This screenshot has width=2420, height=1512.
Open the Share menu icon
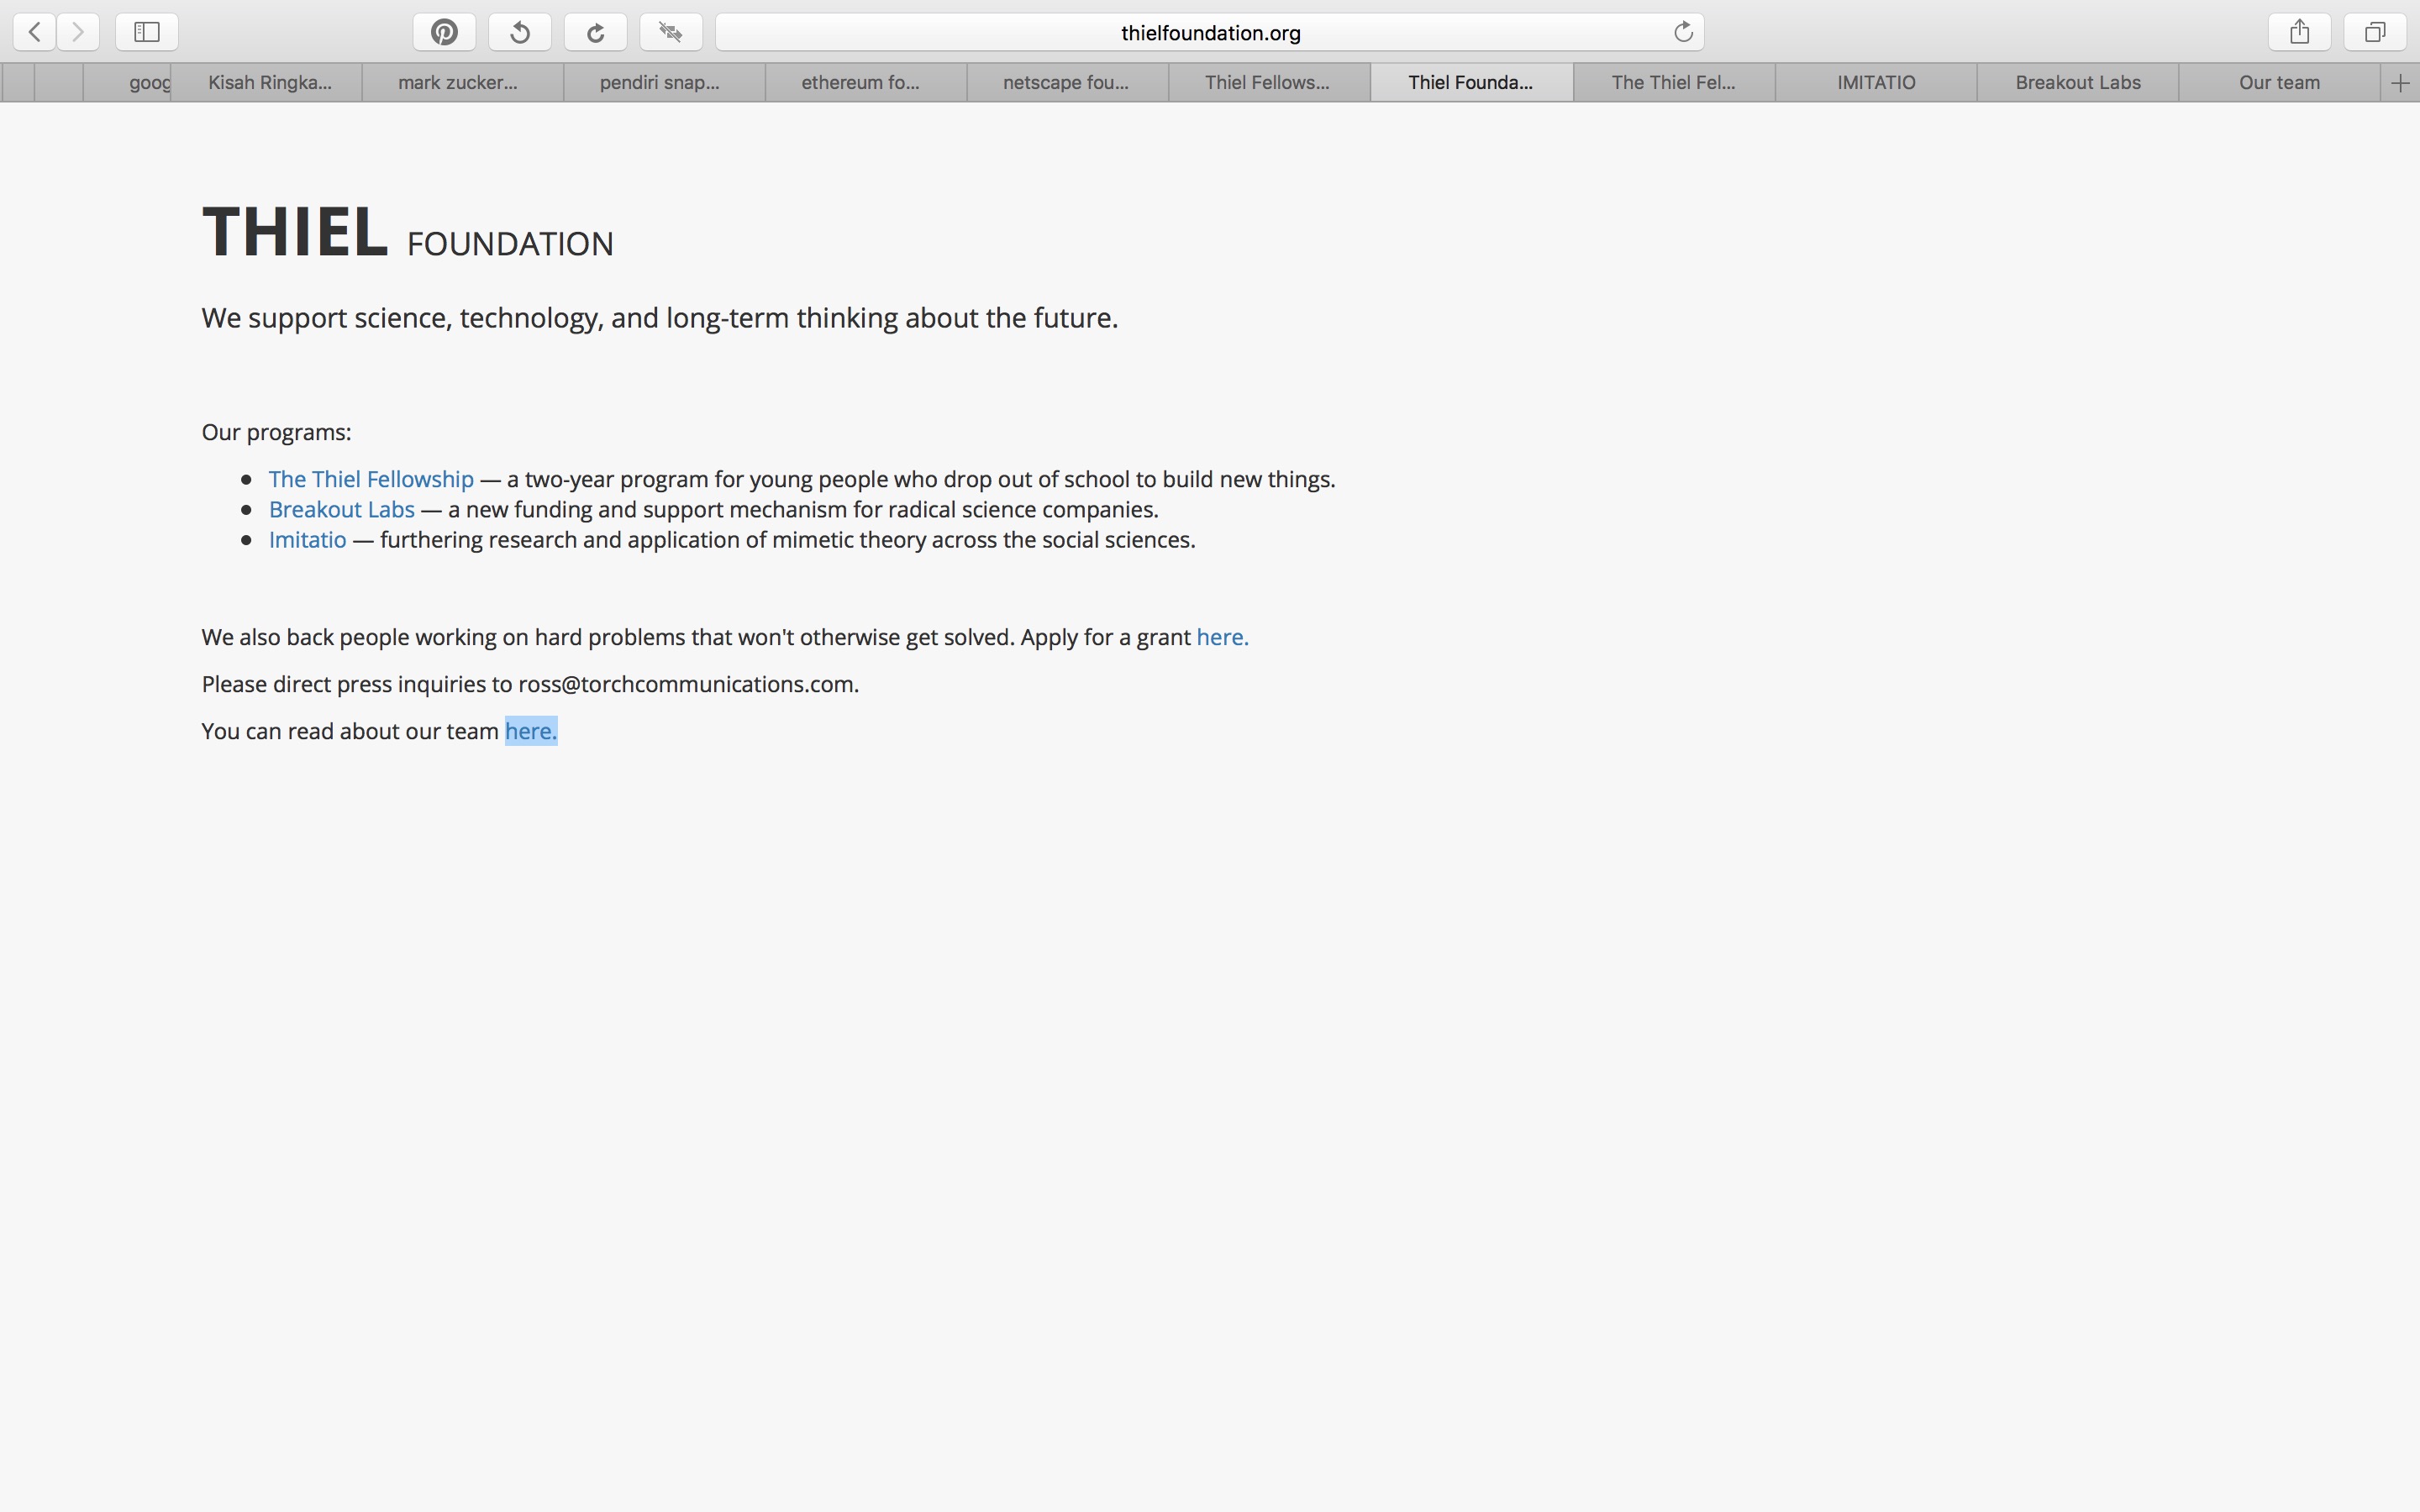coord(2299,32)
